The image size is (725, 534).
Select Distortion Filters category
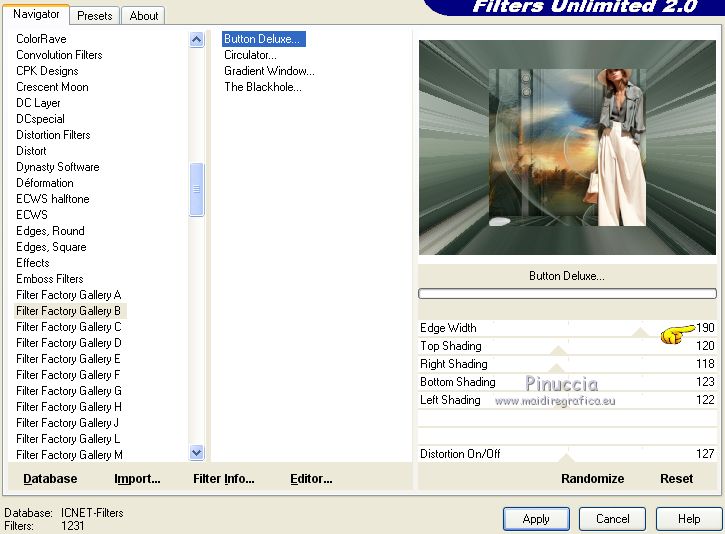tap(53, 135)
